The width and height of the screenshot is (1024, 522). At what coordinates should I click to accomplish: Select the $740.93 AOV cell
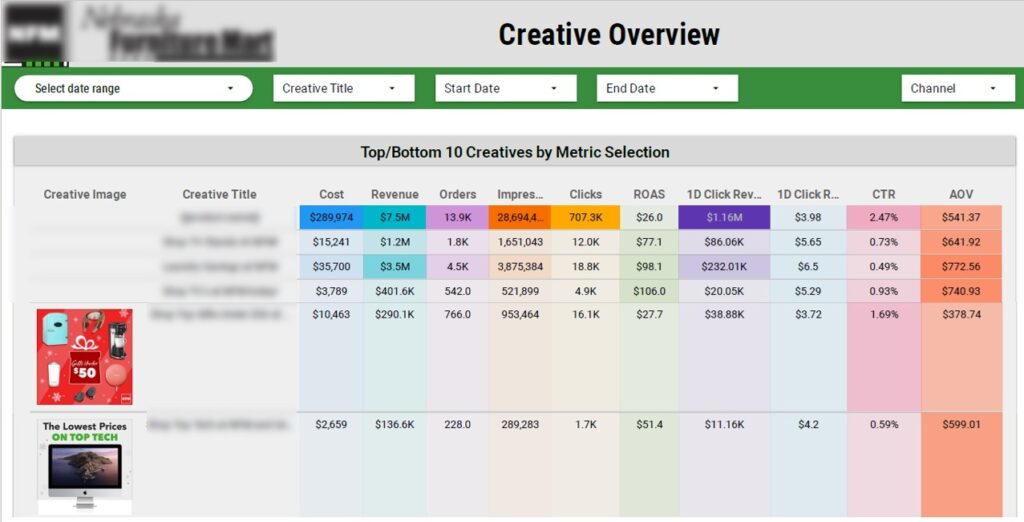click(961, 291)
